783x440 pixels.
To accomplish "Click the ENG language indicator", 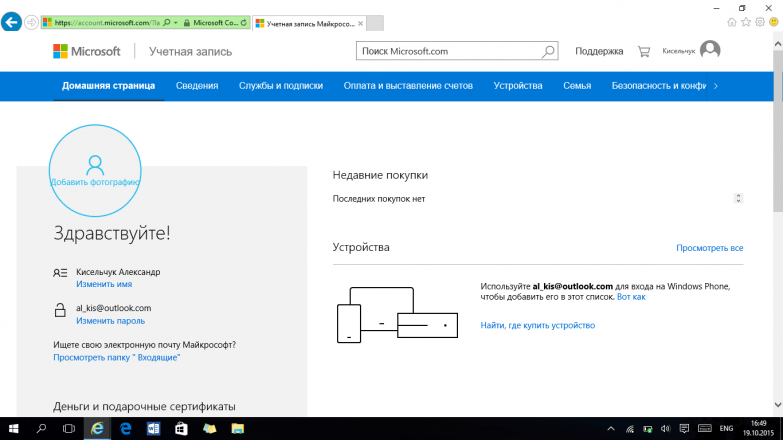I will click(x=726, y=429).
